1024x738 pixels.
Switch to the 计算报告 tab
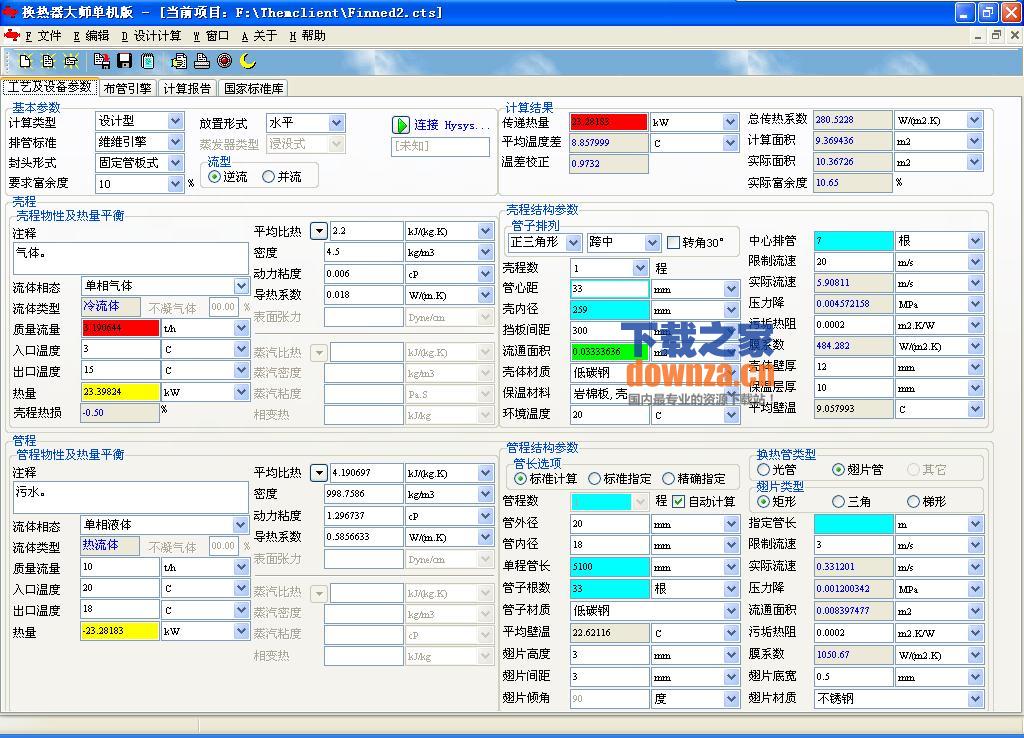tap(187, 88)
